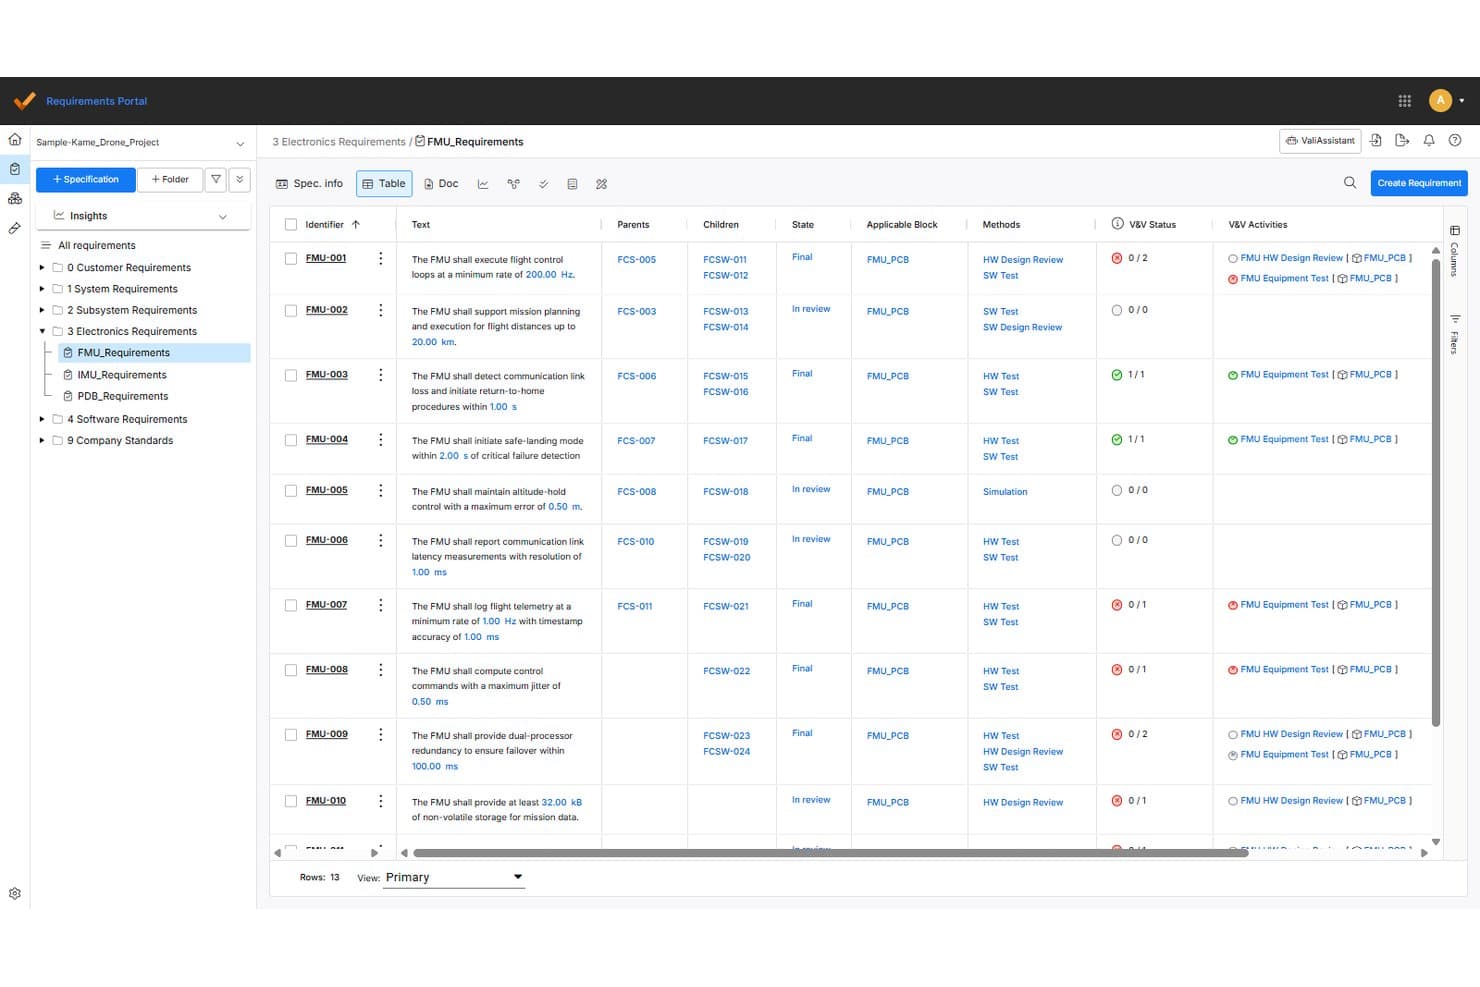
Task: Click the V&V Status info icon
Action: coord(1117,224)
